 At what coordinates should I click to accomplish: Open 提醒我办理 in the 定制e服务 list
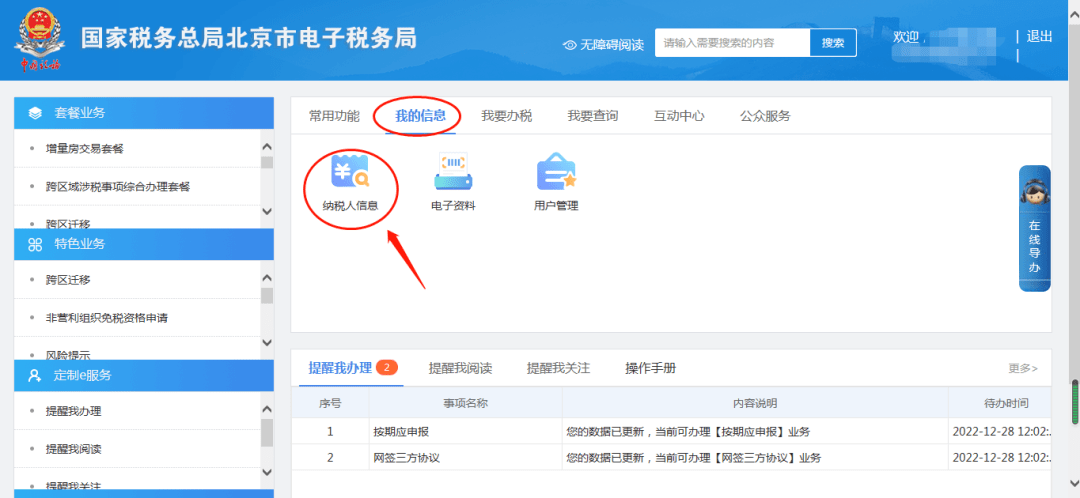(x=73, y=411)
